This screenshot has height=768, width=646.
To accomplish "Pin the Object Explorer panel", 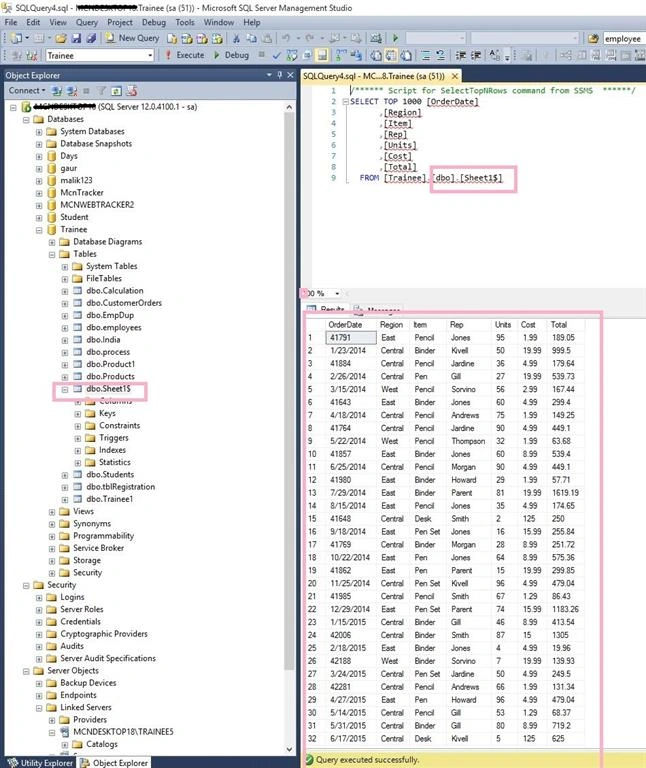I will click(x=280, y=75).
